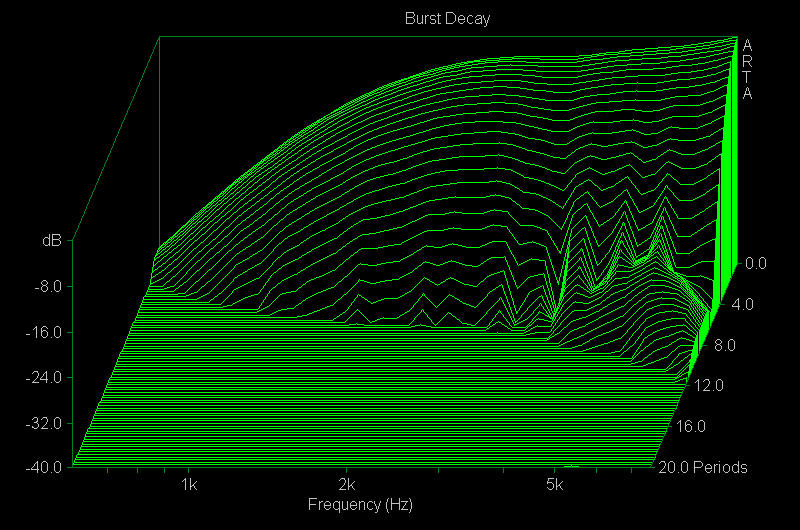
Task: Select the -8.0 dB tick label
Action: pos(48,287)
